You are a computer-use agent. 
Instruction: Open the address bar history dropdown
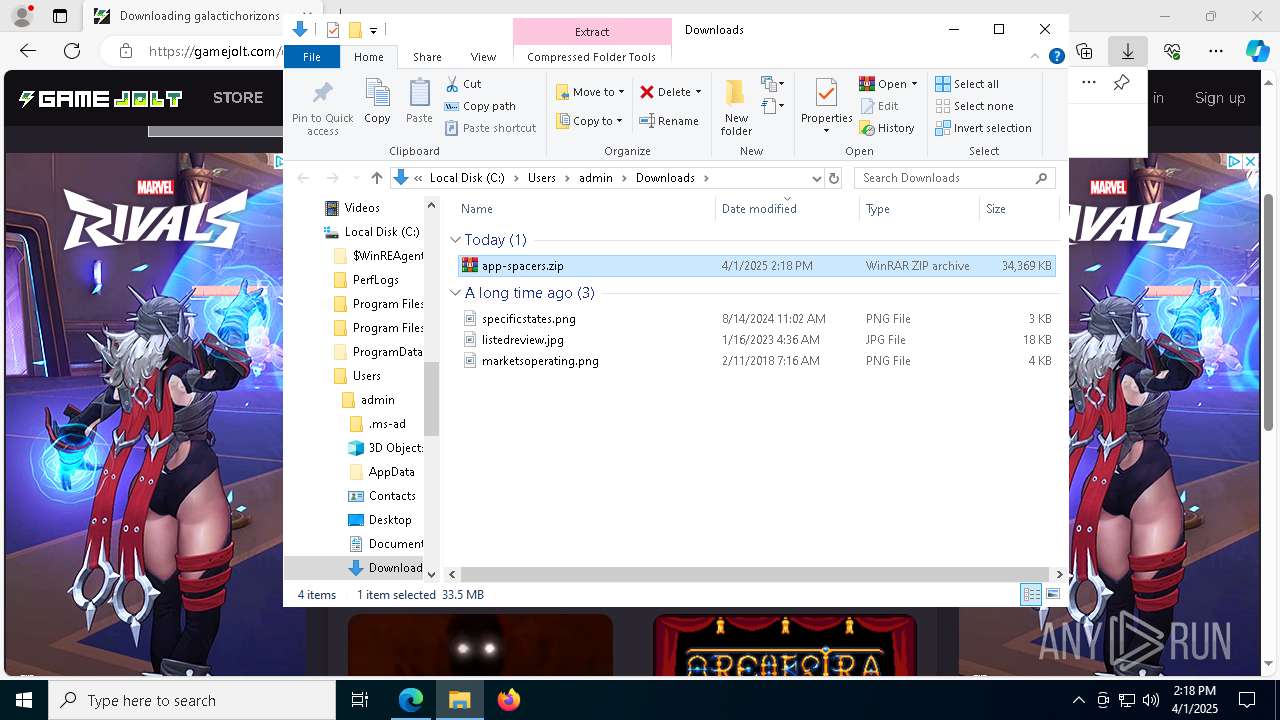click(x=816, y=178)
